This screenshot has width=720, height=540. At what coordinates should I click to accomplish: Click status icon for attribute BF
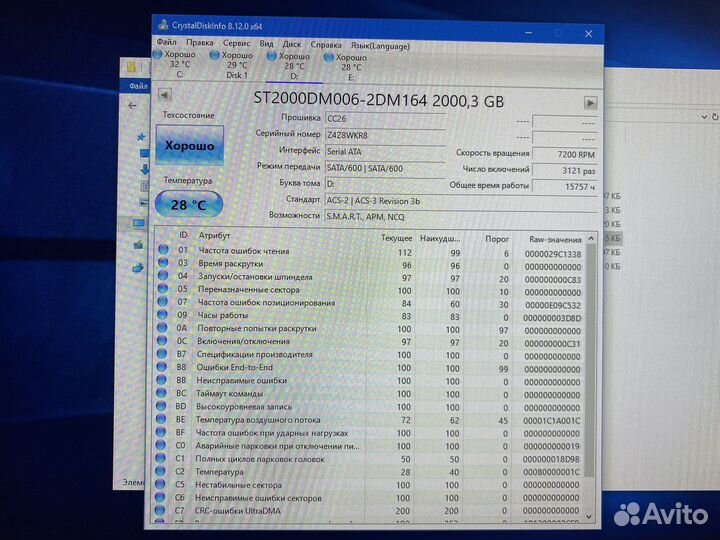[161, 432]
